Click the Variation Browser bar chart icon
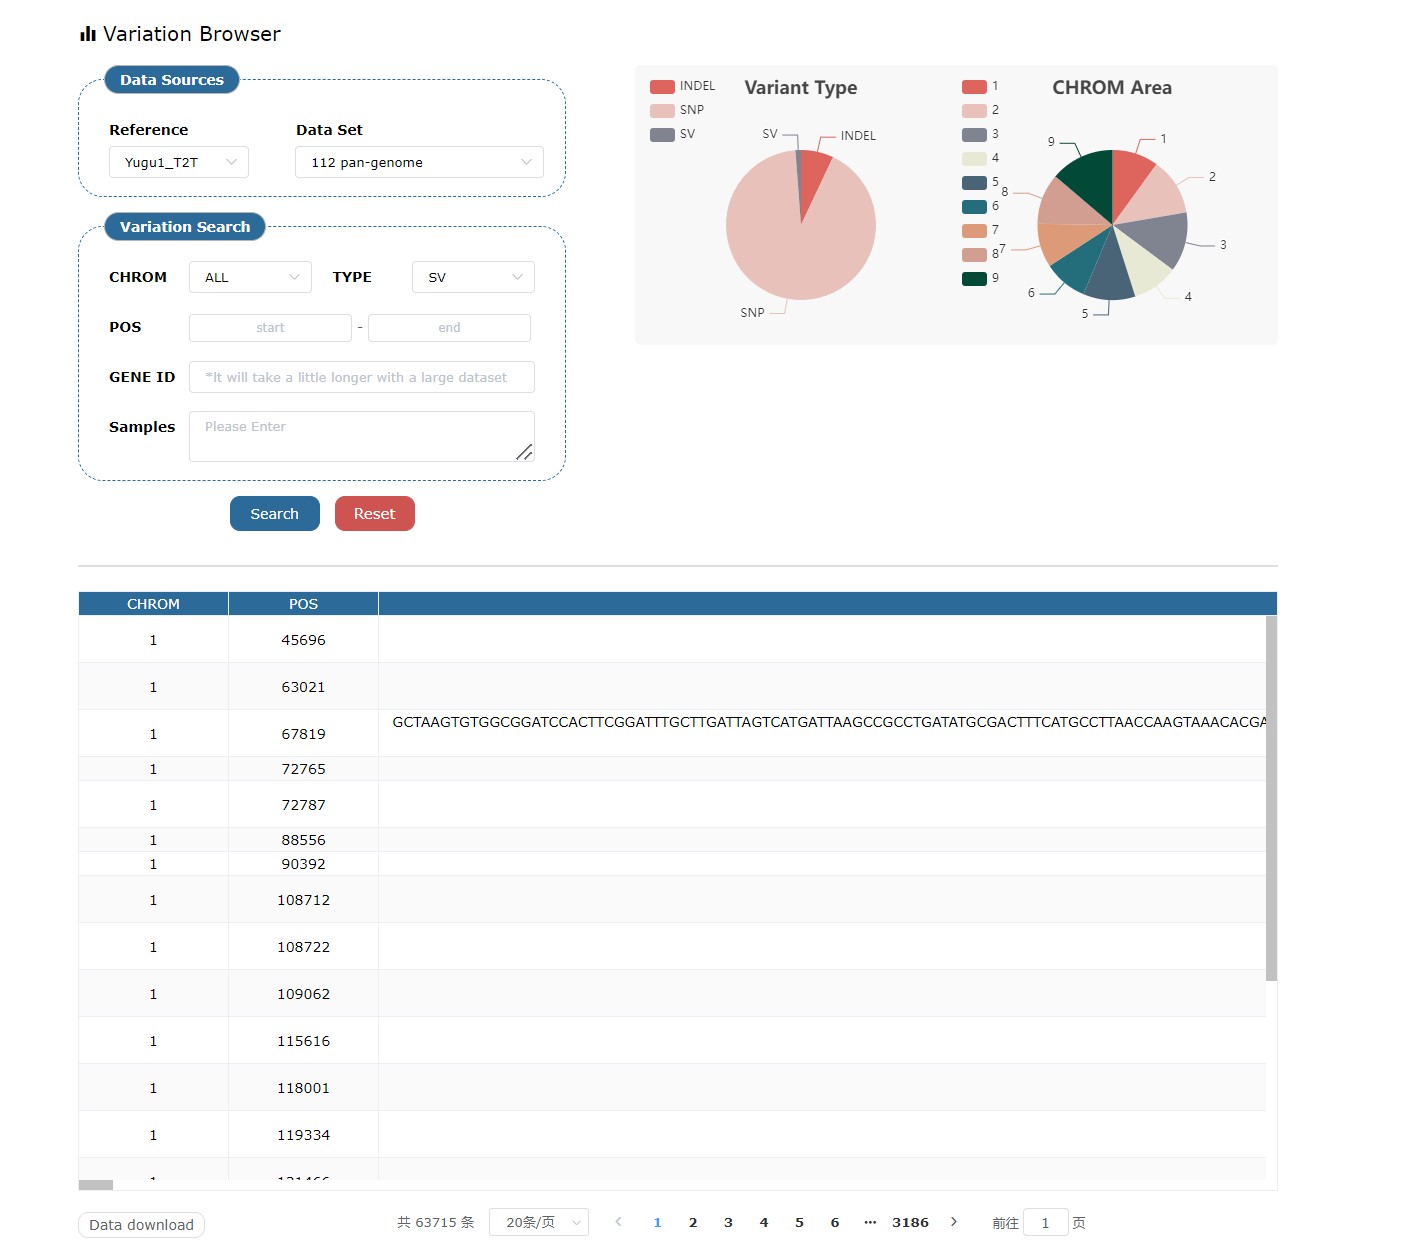Screen dimensions: 1401x1247 pos(88,34)
